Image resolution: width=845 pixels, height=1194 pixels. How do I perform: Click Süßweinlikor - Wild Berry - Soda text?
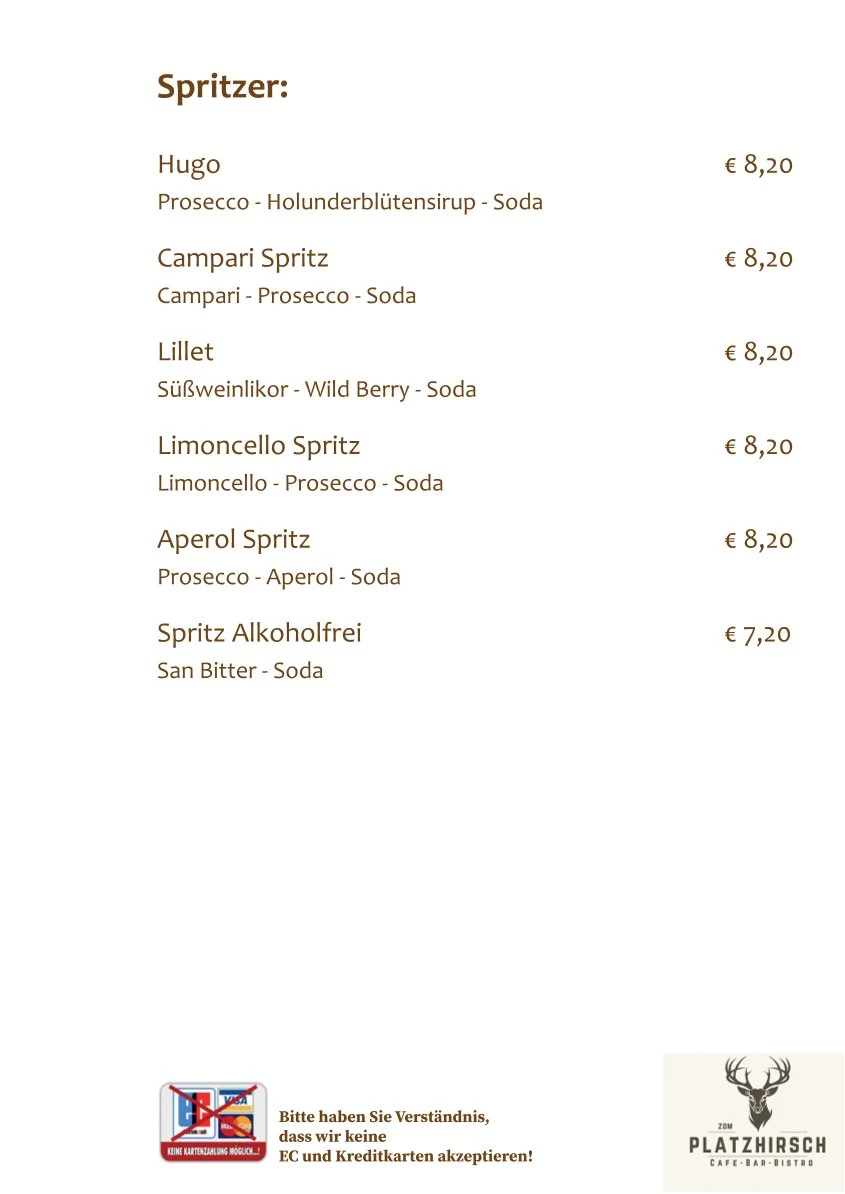[317, 389]
